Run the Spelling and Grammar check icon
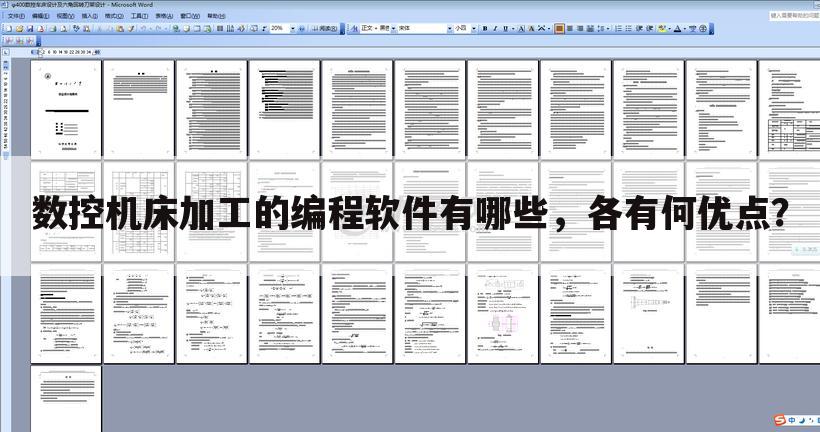The height and width of the screenshot is (432, 820). click(x=76, y=29)
